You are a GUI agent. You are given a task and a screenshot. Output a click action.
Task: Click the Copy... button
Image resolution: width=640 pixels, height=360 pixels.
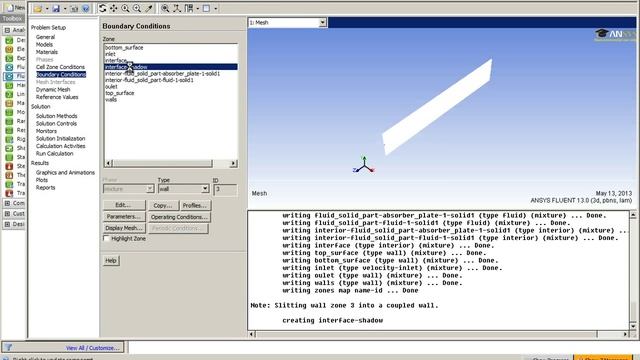coord(163,206)
